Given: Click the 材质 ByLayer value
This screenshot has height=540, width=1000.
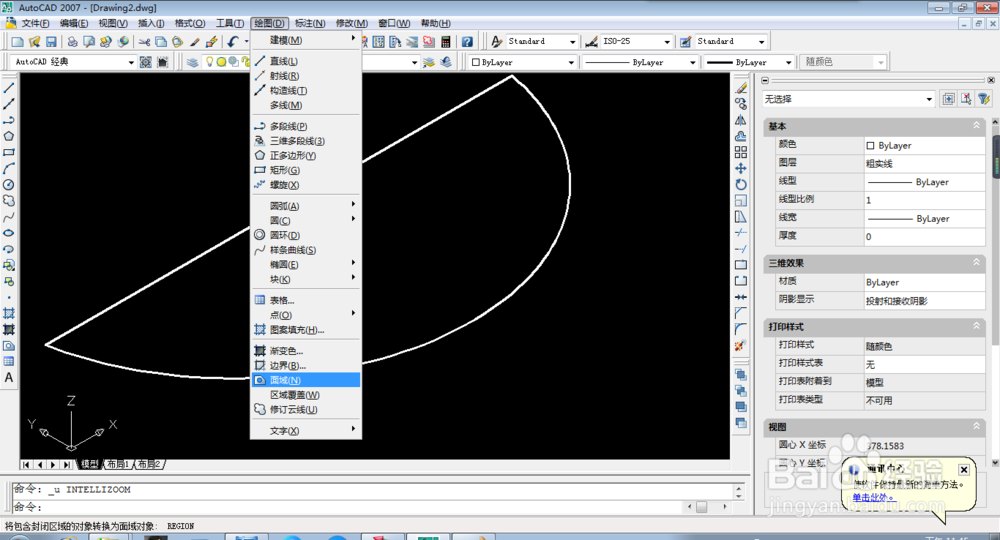Looking at the screenshot, I should (x=924, y=282).
